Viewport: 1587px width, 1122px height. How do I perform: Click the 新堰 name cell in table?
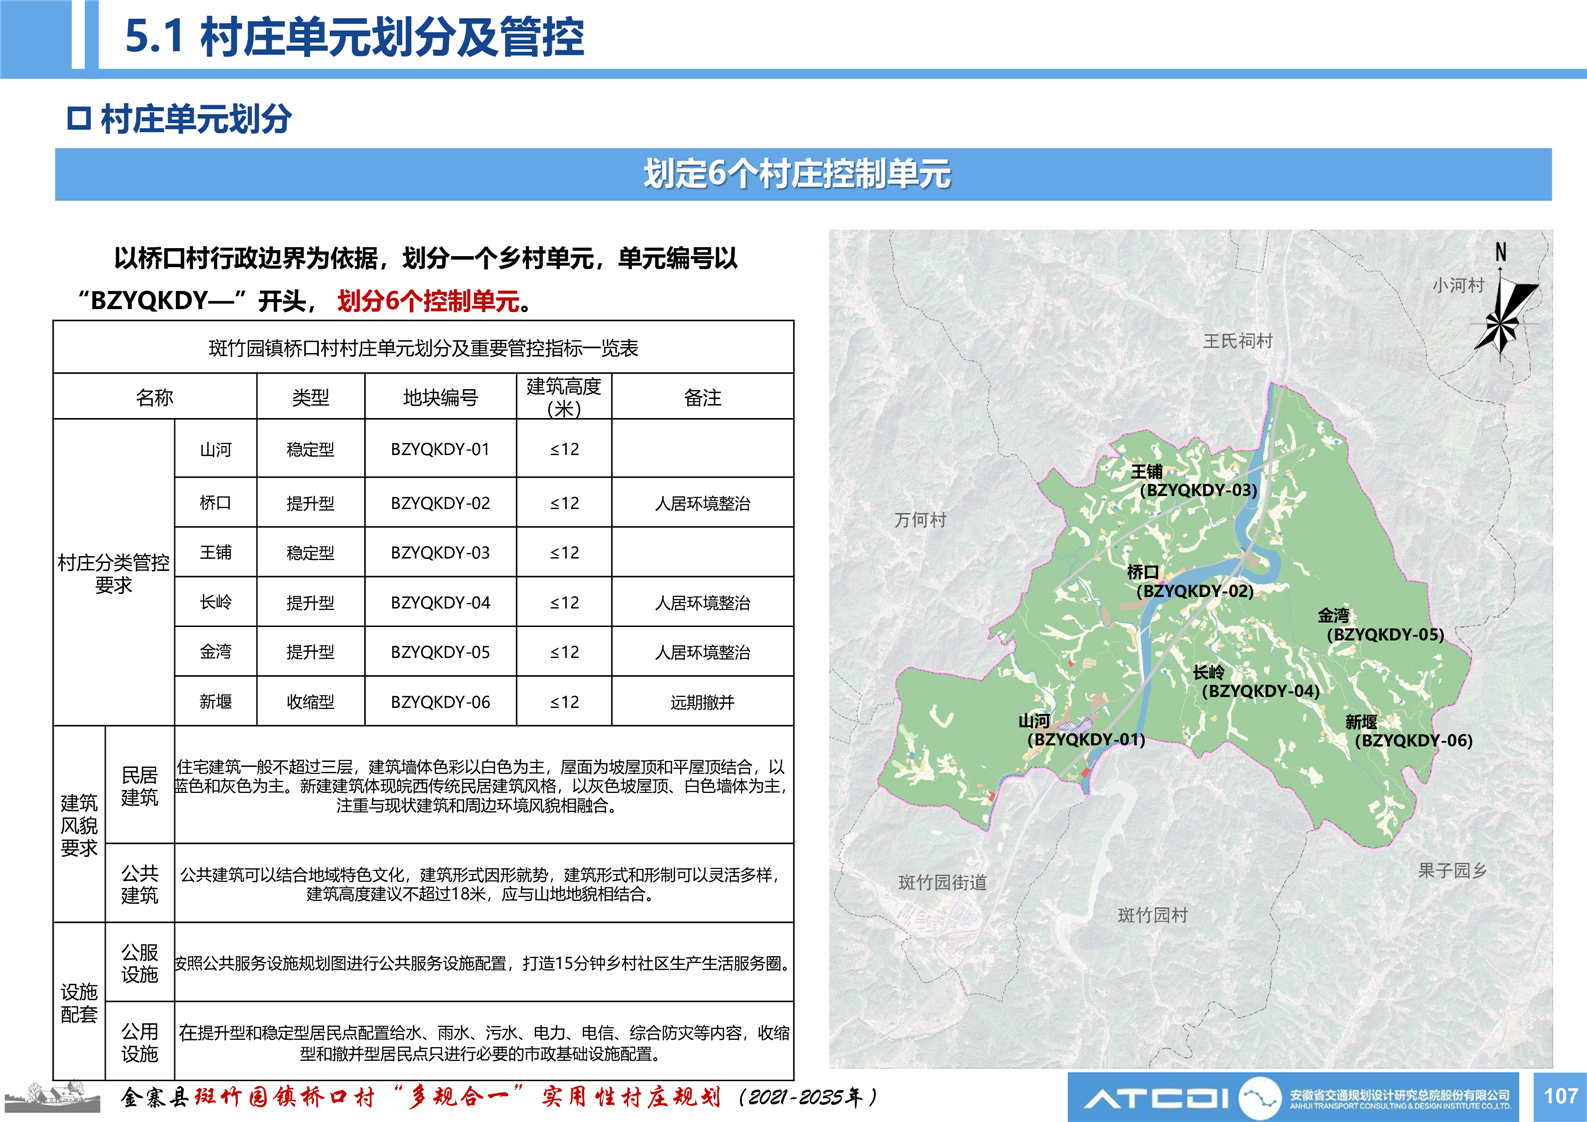point(216,702)
